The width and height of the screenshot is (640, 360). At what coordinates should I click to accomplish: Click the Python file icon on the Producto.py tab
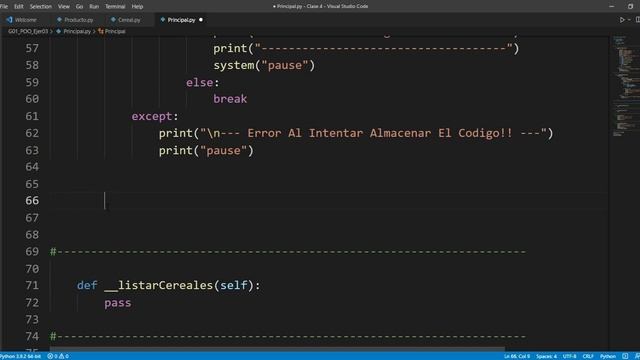(x=59, y=20)
